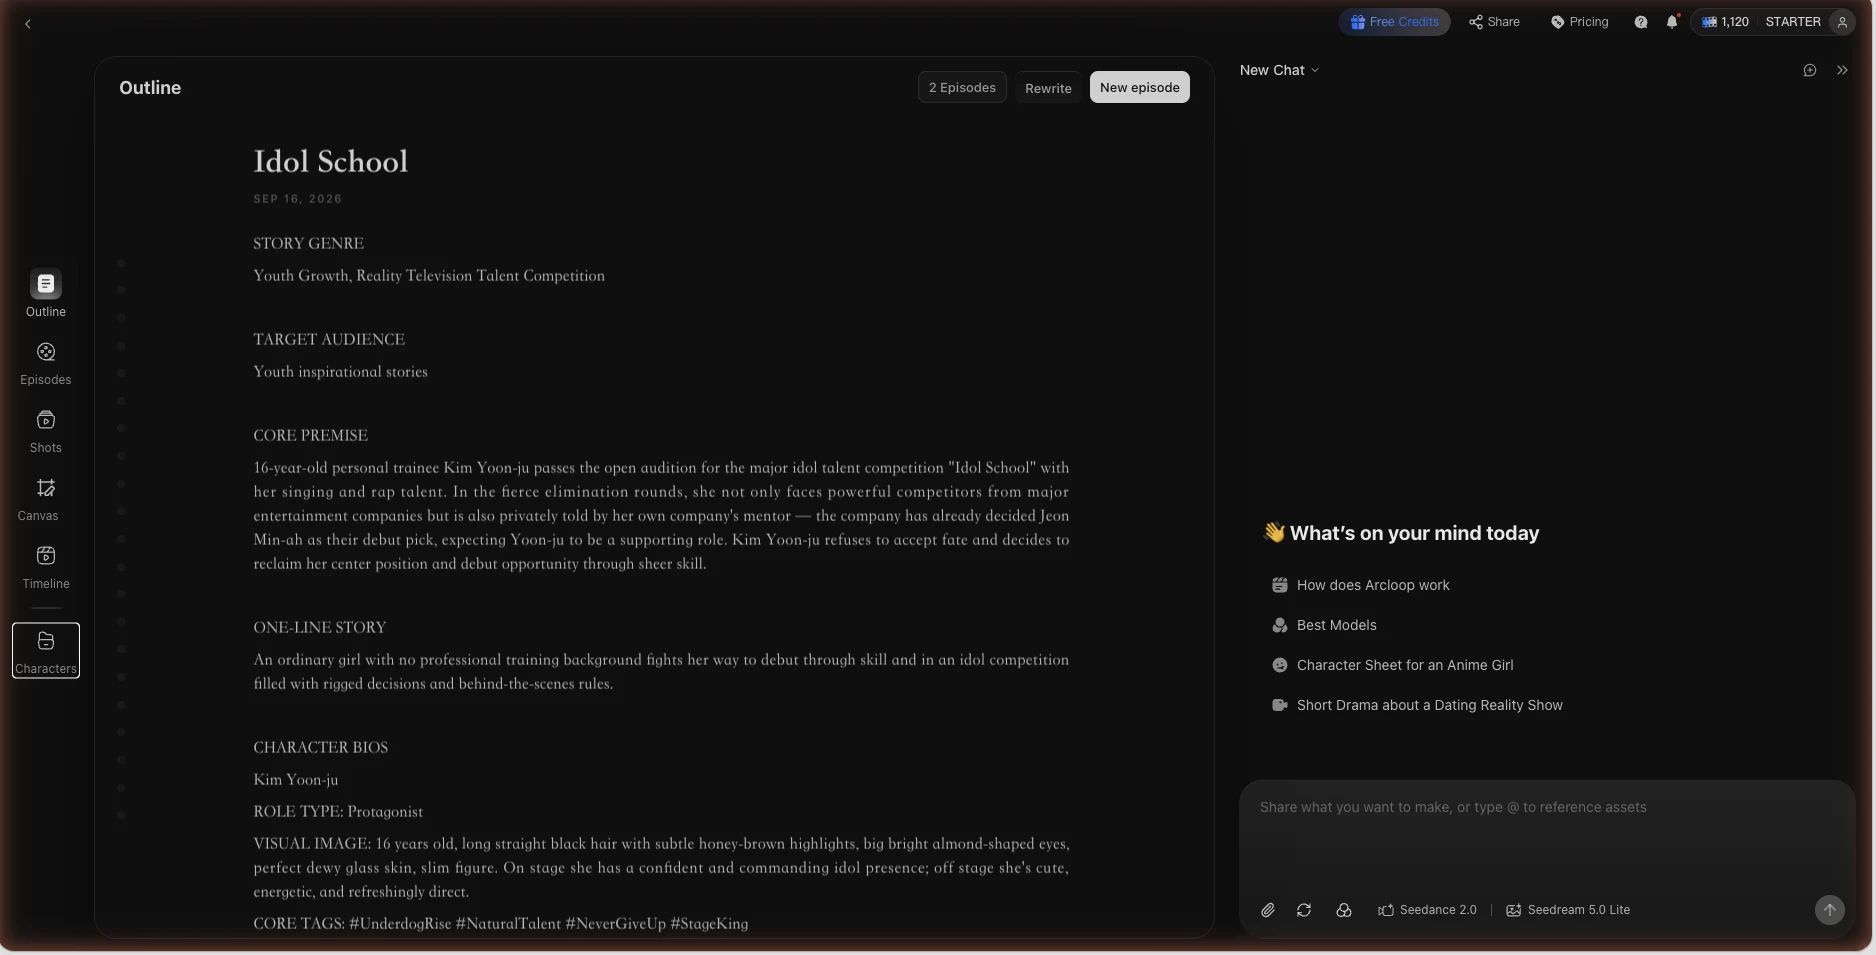The image size is (1876, 955).
Task: Open the Outline sidebar section
Action: pos(46,294)
